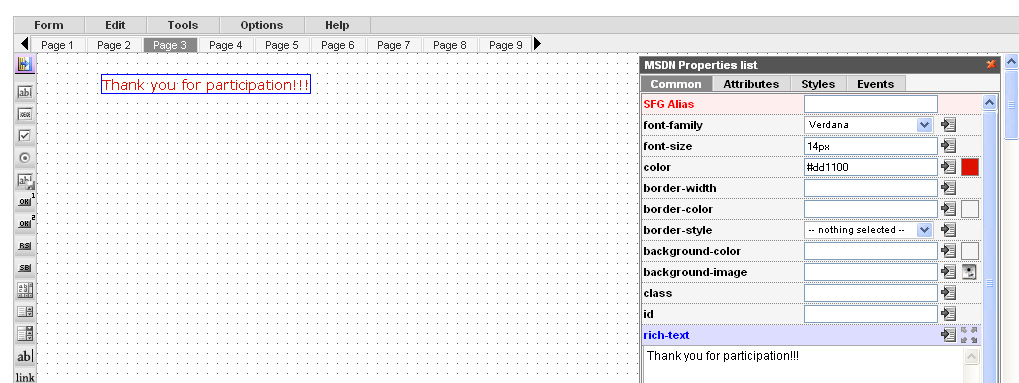Open the Help menu

pos(337,25)
